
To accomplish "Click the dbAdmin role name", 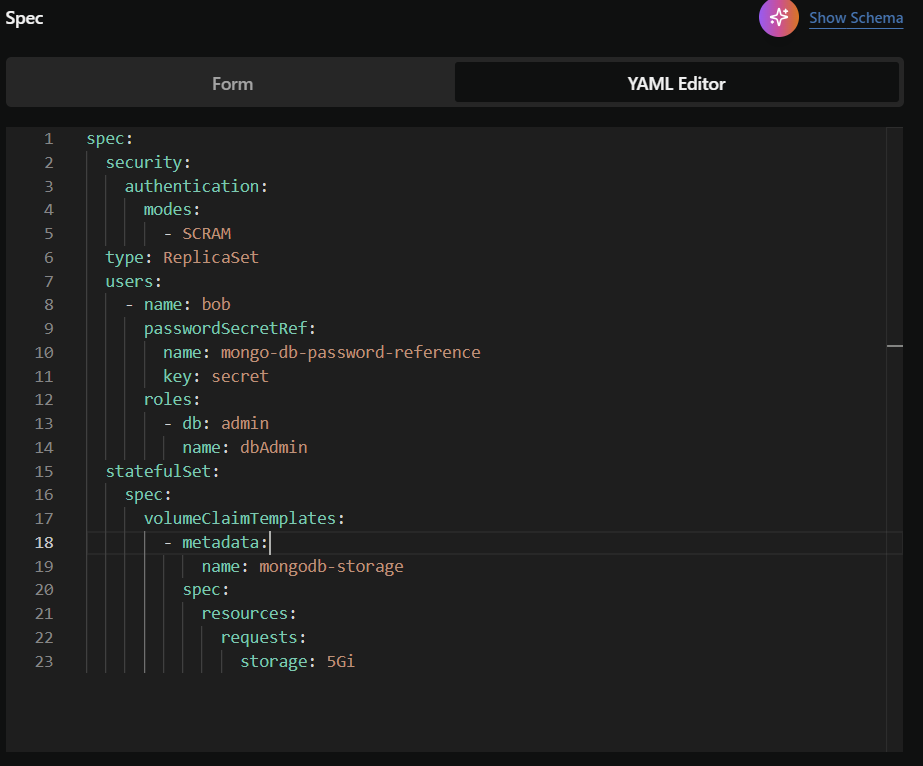I will [273, 447].
